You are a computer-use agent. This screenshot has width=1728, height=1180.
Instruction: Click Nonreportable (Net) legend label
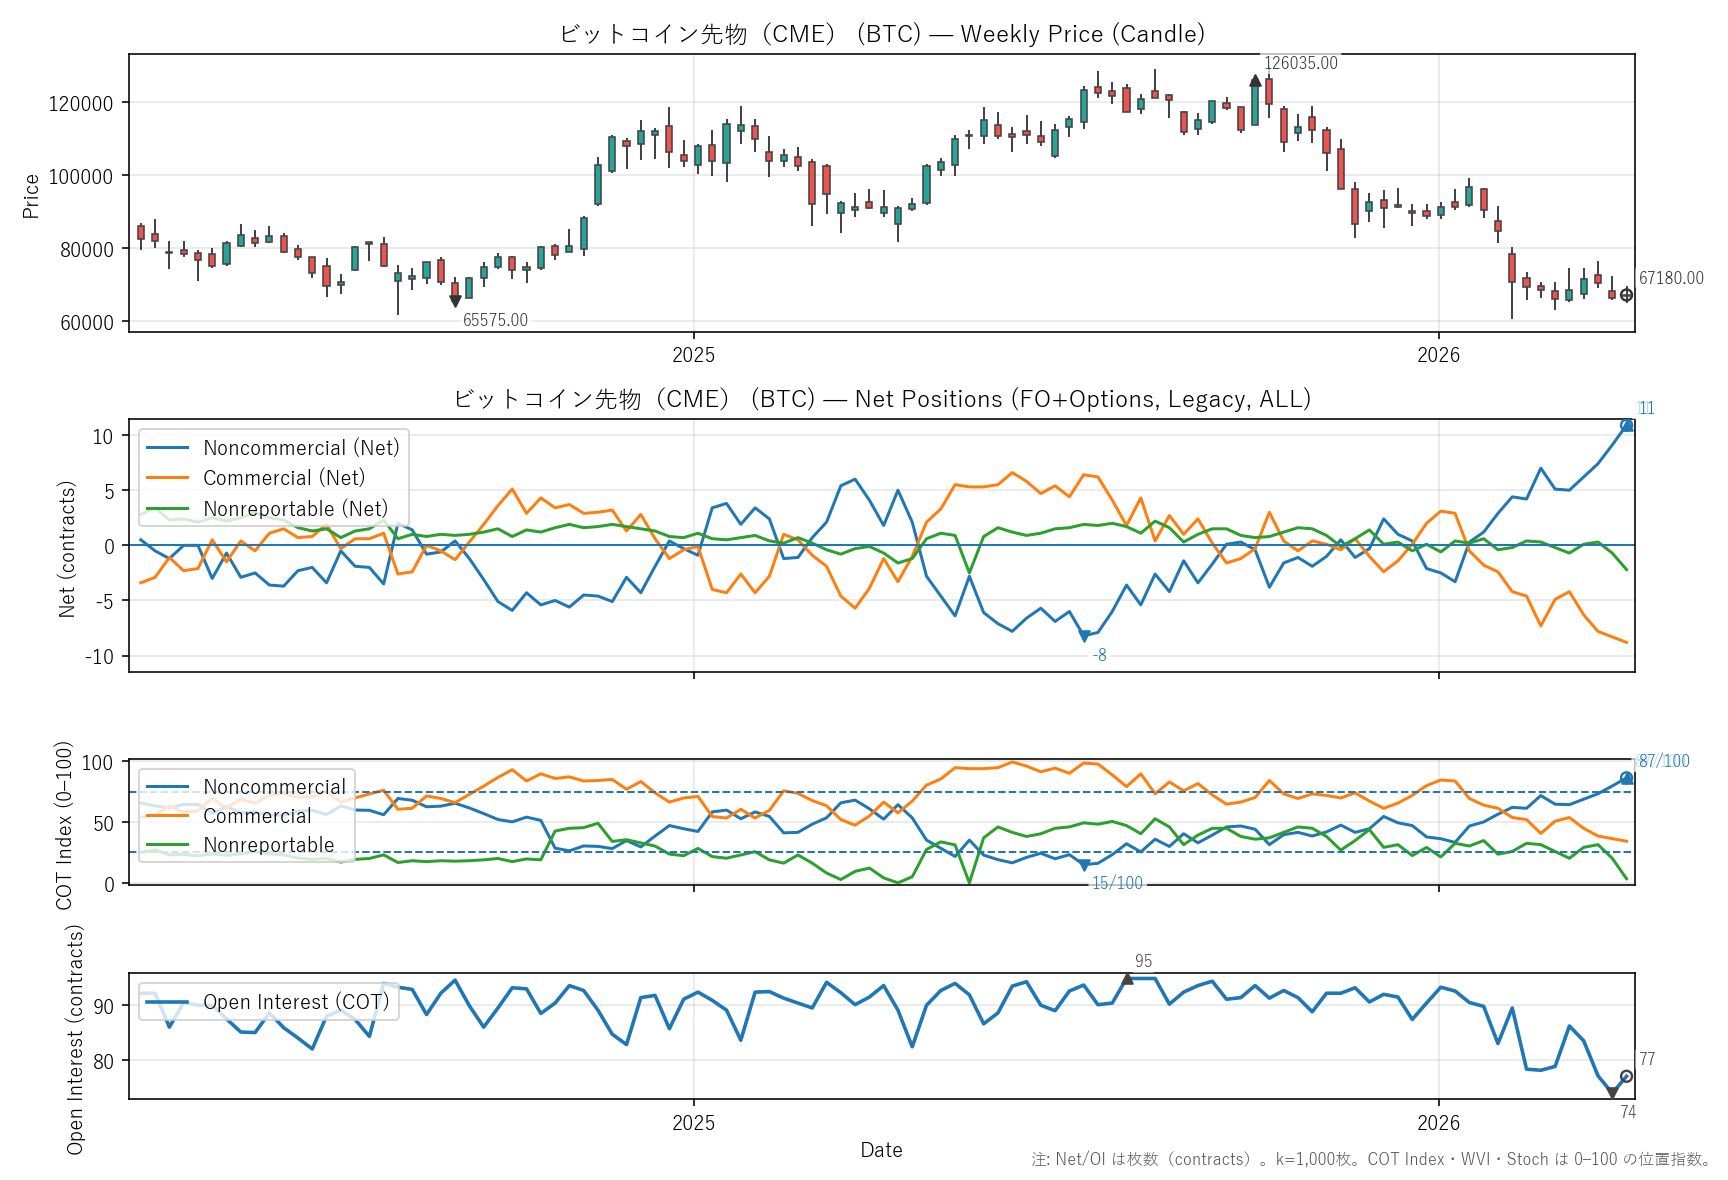pyautogui.click(x=295, y=509)
